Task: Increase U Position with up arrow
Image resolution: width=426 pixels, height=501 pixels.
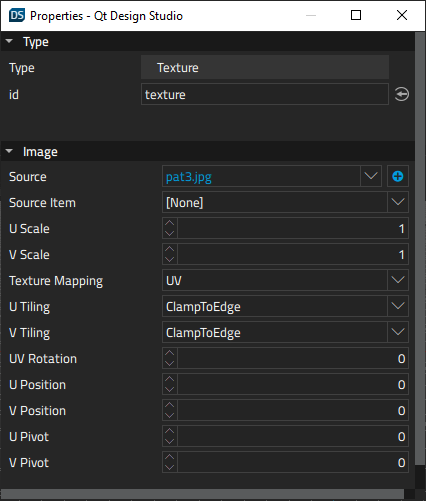Action: tap(170, 379)
